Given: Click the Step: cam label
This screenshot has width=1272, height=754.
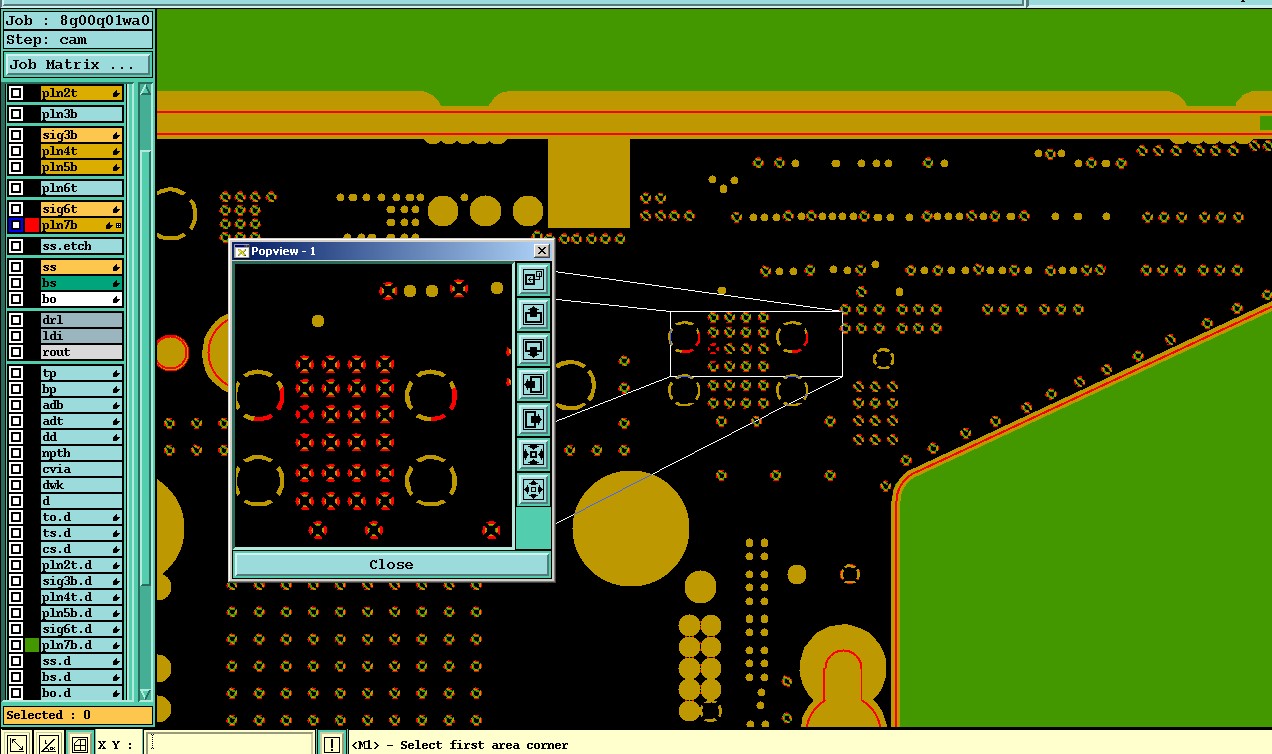Looking at the screenshot, I should point(78,40).
